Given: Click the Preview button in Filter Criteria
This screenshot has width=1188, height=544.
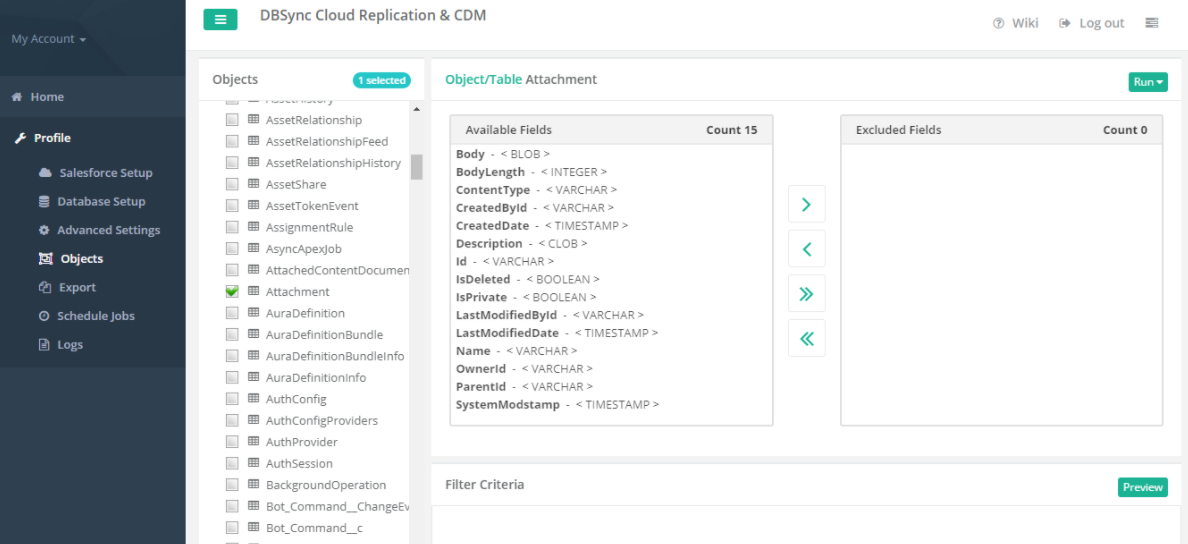Looking at the screenshot, I should (1142, 487).
